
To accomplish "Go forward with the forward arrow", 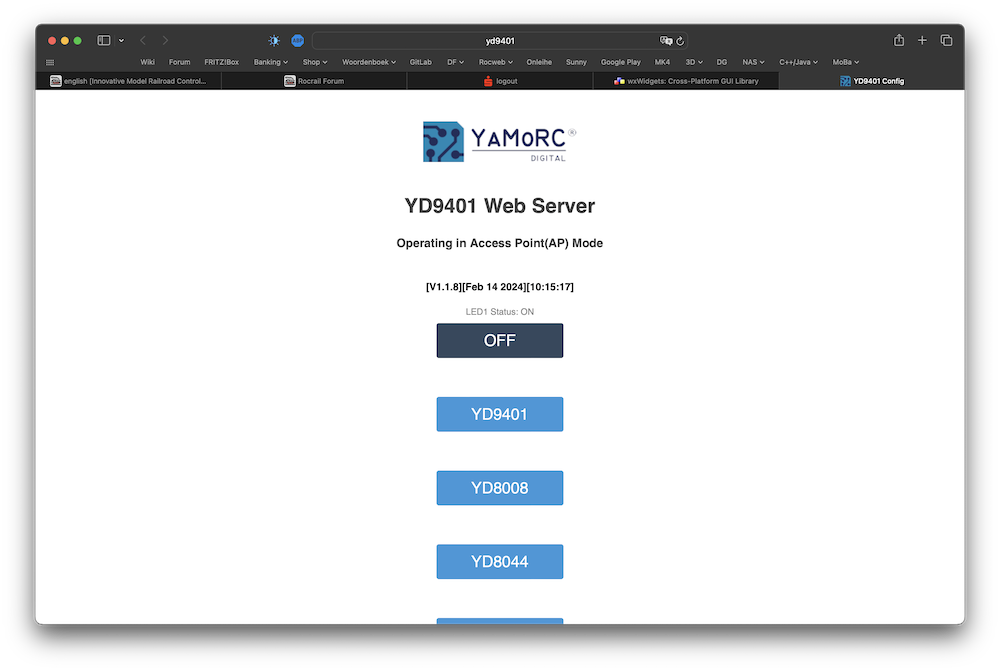I will click(x=165, y=40).
